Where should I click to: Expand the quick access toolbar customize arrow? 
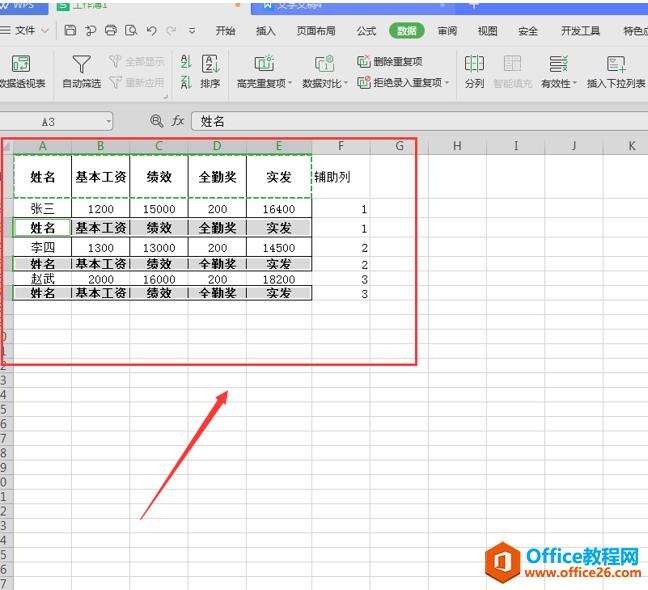pos(192,31)
